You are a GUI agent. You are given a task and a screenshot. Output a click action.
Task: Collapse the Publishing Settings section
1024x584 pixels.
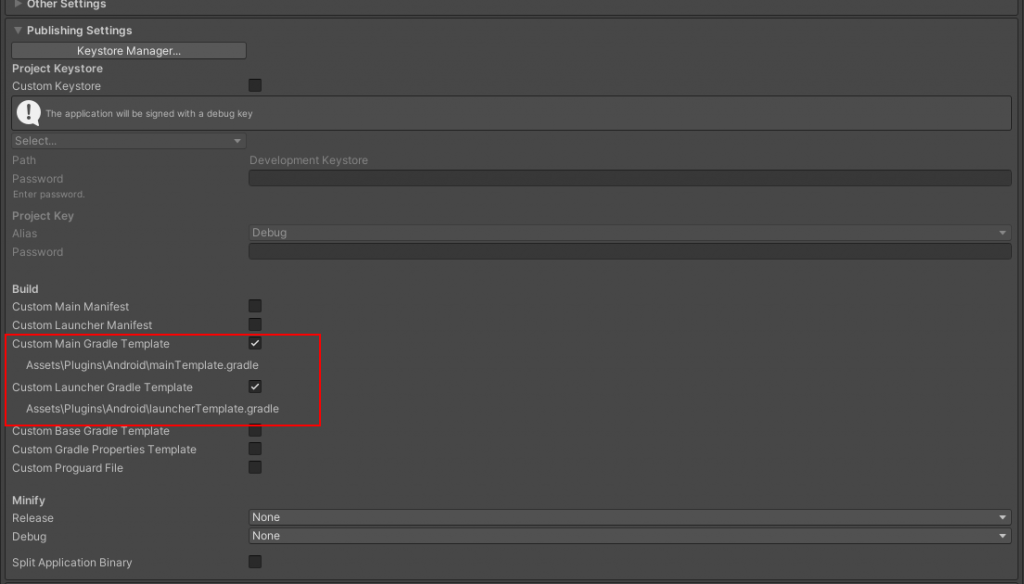pyautogui.click(x=18, y=31)
